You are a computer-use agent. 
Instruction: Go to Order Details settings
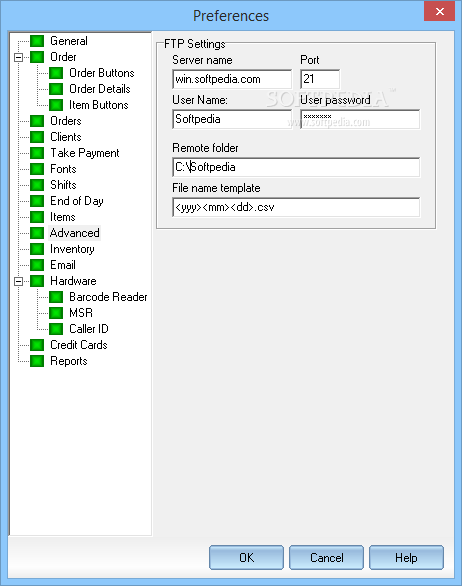click(100, 89)
